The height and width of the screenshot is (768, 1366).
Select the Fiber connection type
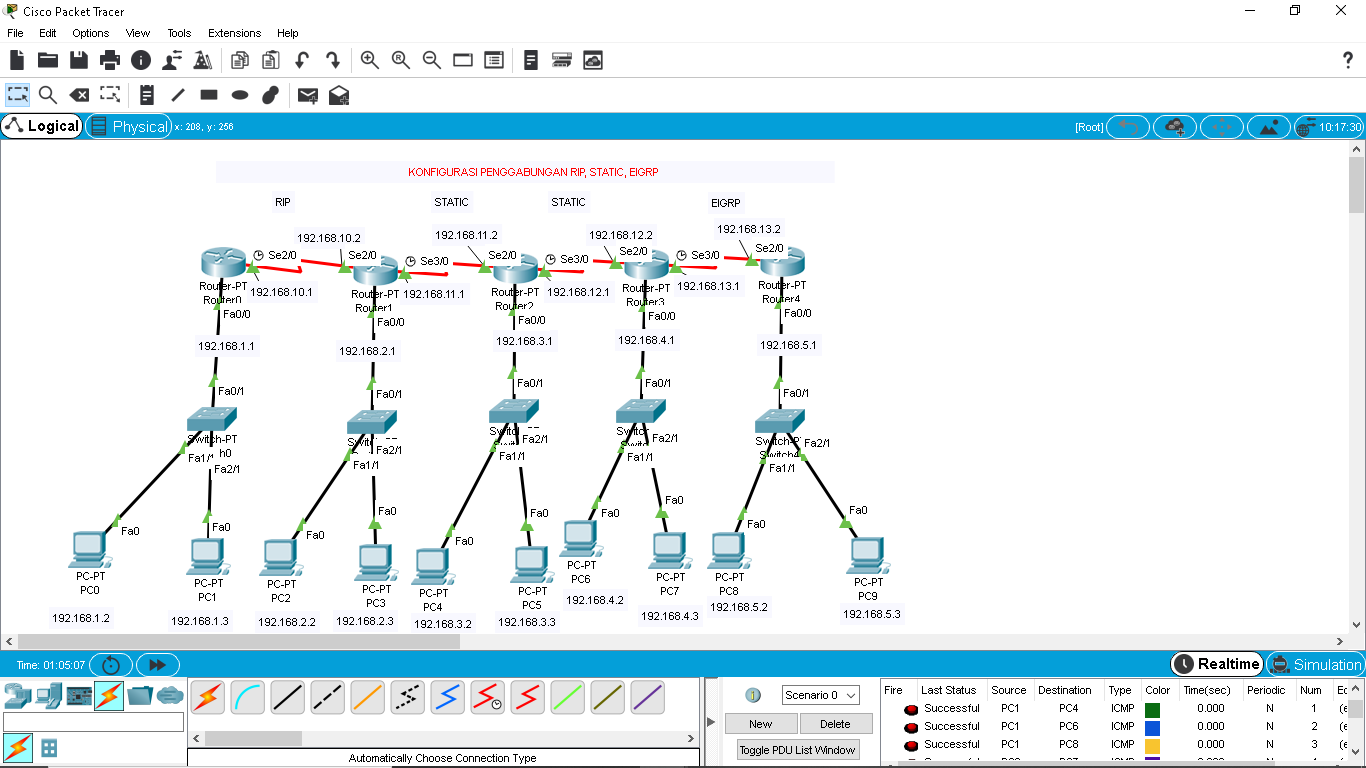coord(367,697)
